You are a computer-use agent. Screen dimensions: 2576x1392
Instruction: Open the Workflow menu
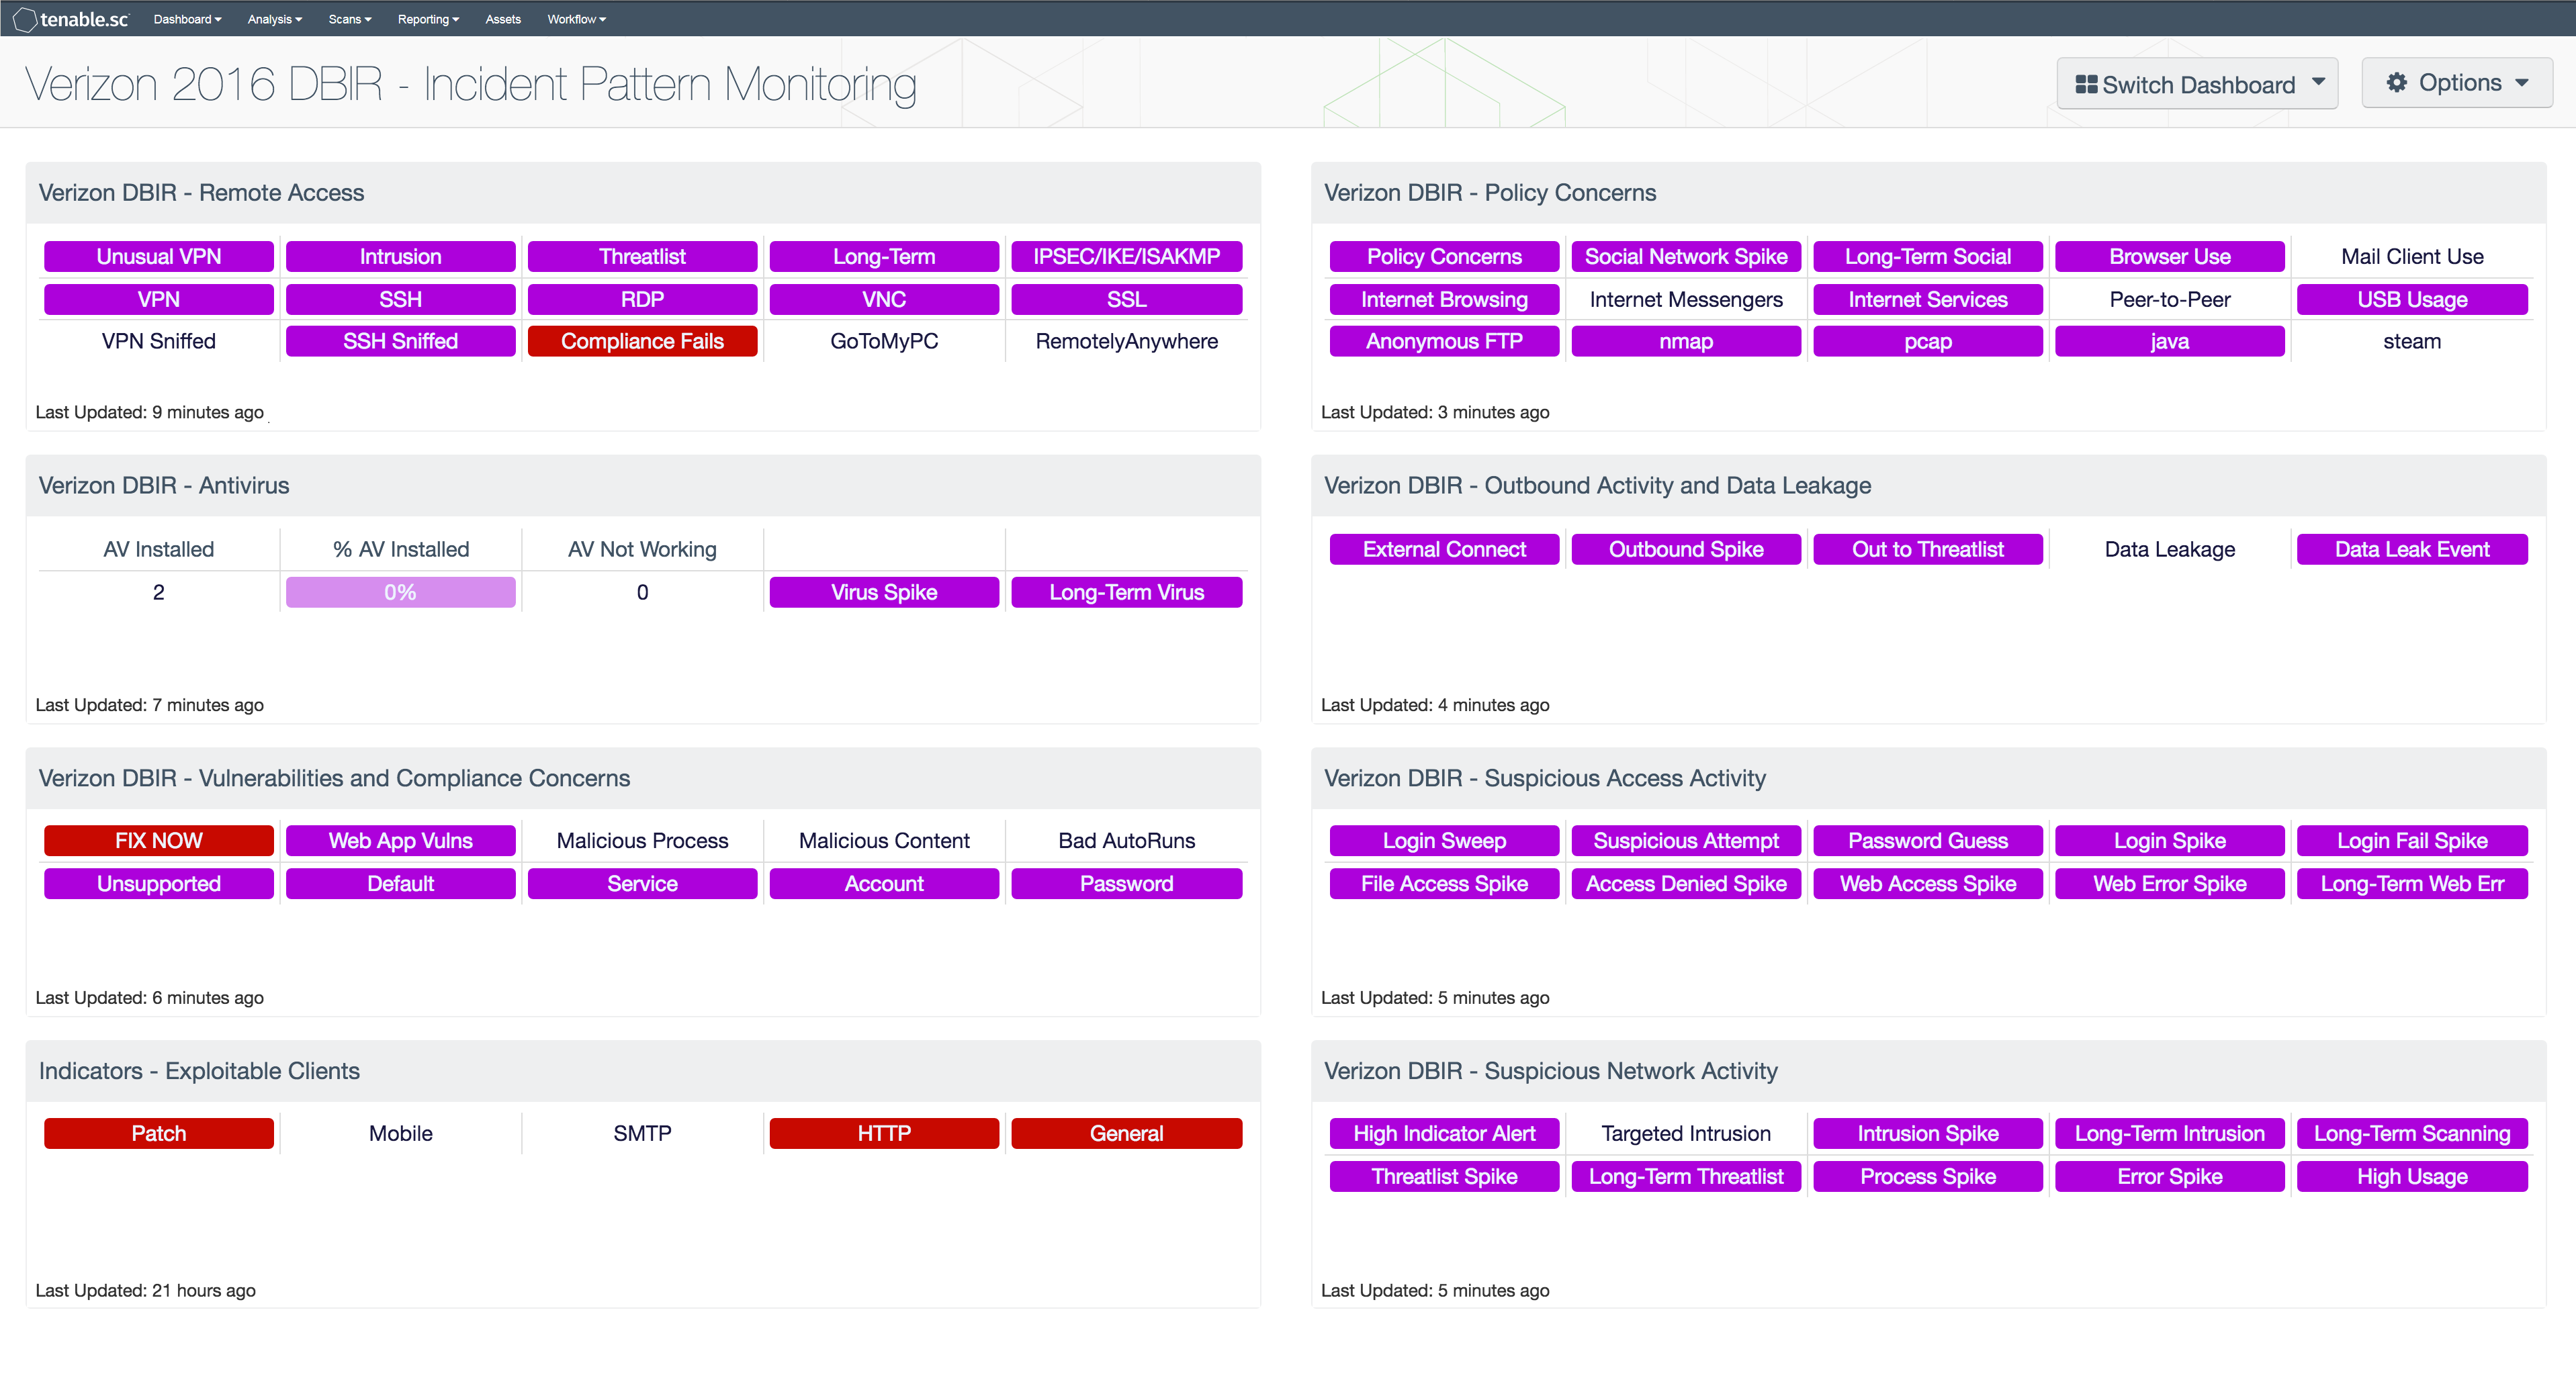576,19
